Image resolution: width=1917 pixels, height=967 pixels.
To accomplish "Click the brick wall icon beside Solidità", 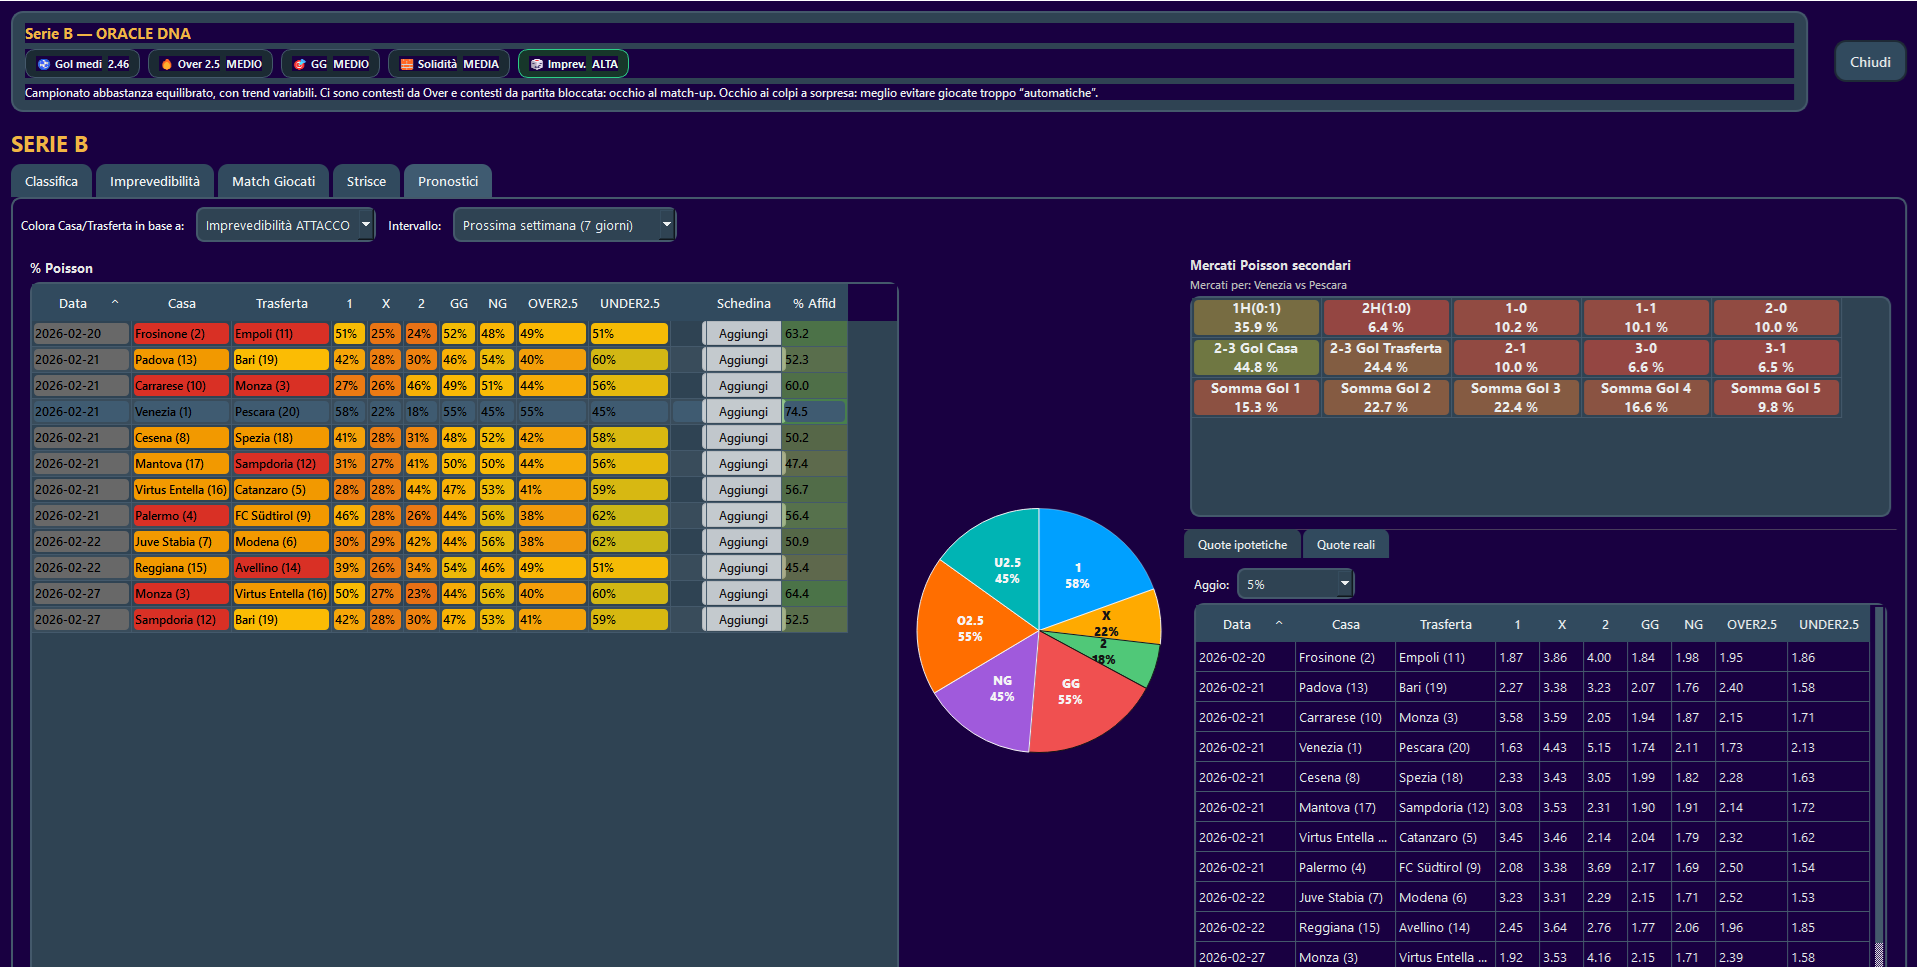I will pos(407,64).
